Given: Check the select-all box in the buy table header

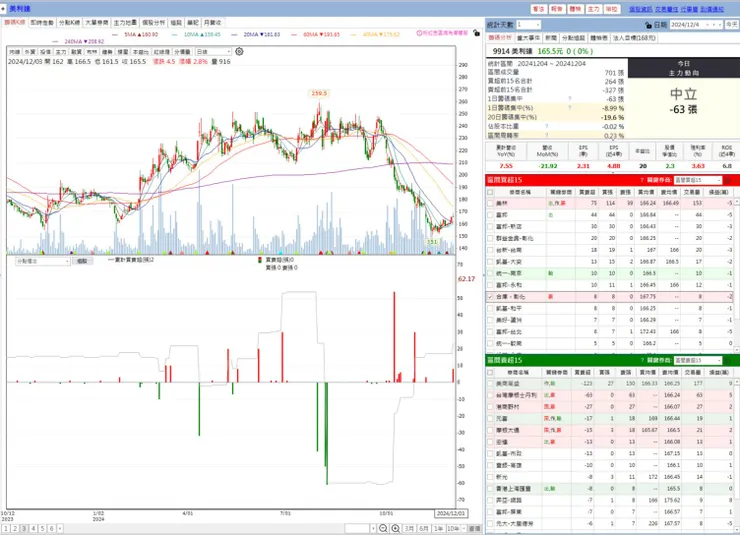Looking at the screenshot, I should (490, 192).
